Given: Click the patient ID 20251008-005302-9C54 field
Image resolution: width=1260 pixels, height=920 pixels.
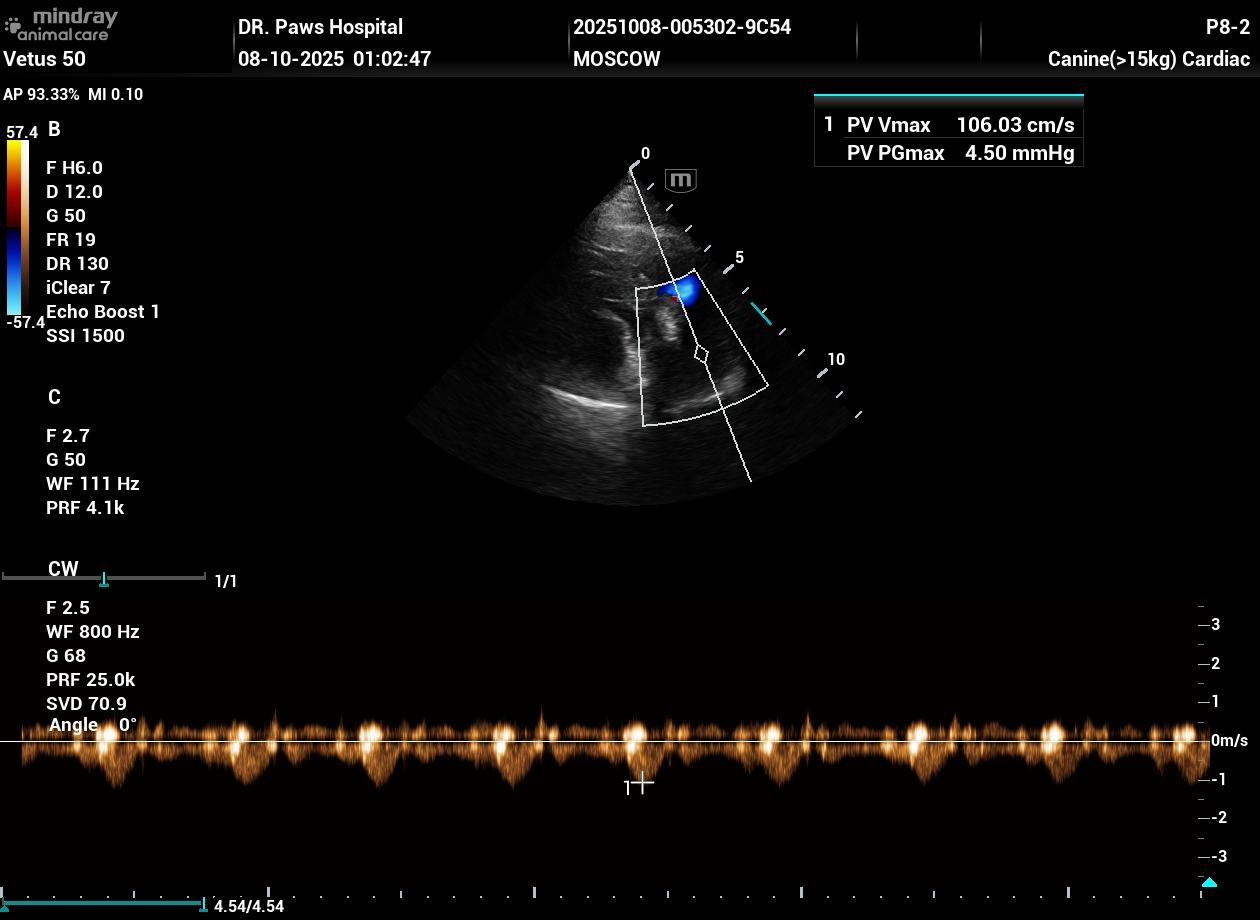Looking at the screenshot, I should point(682,27).
